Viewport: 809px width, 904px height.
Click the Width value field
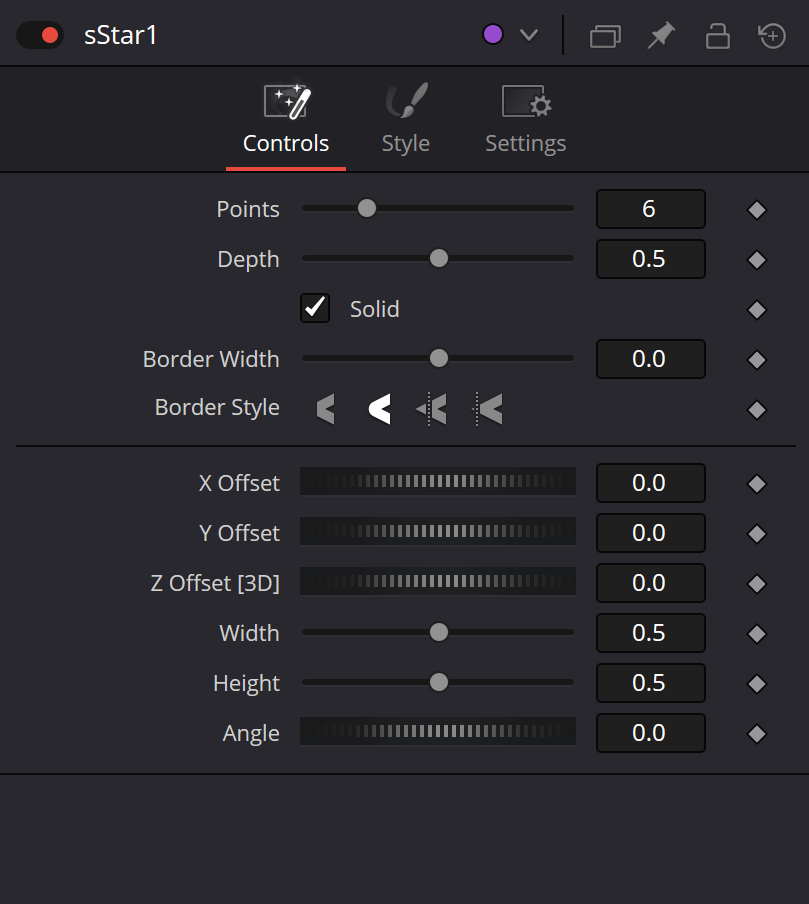(x=650, y=633)
